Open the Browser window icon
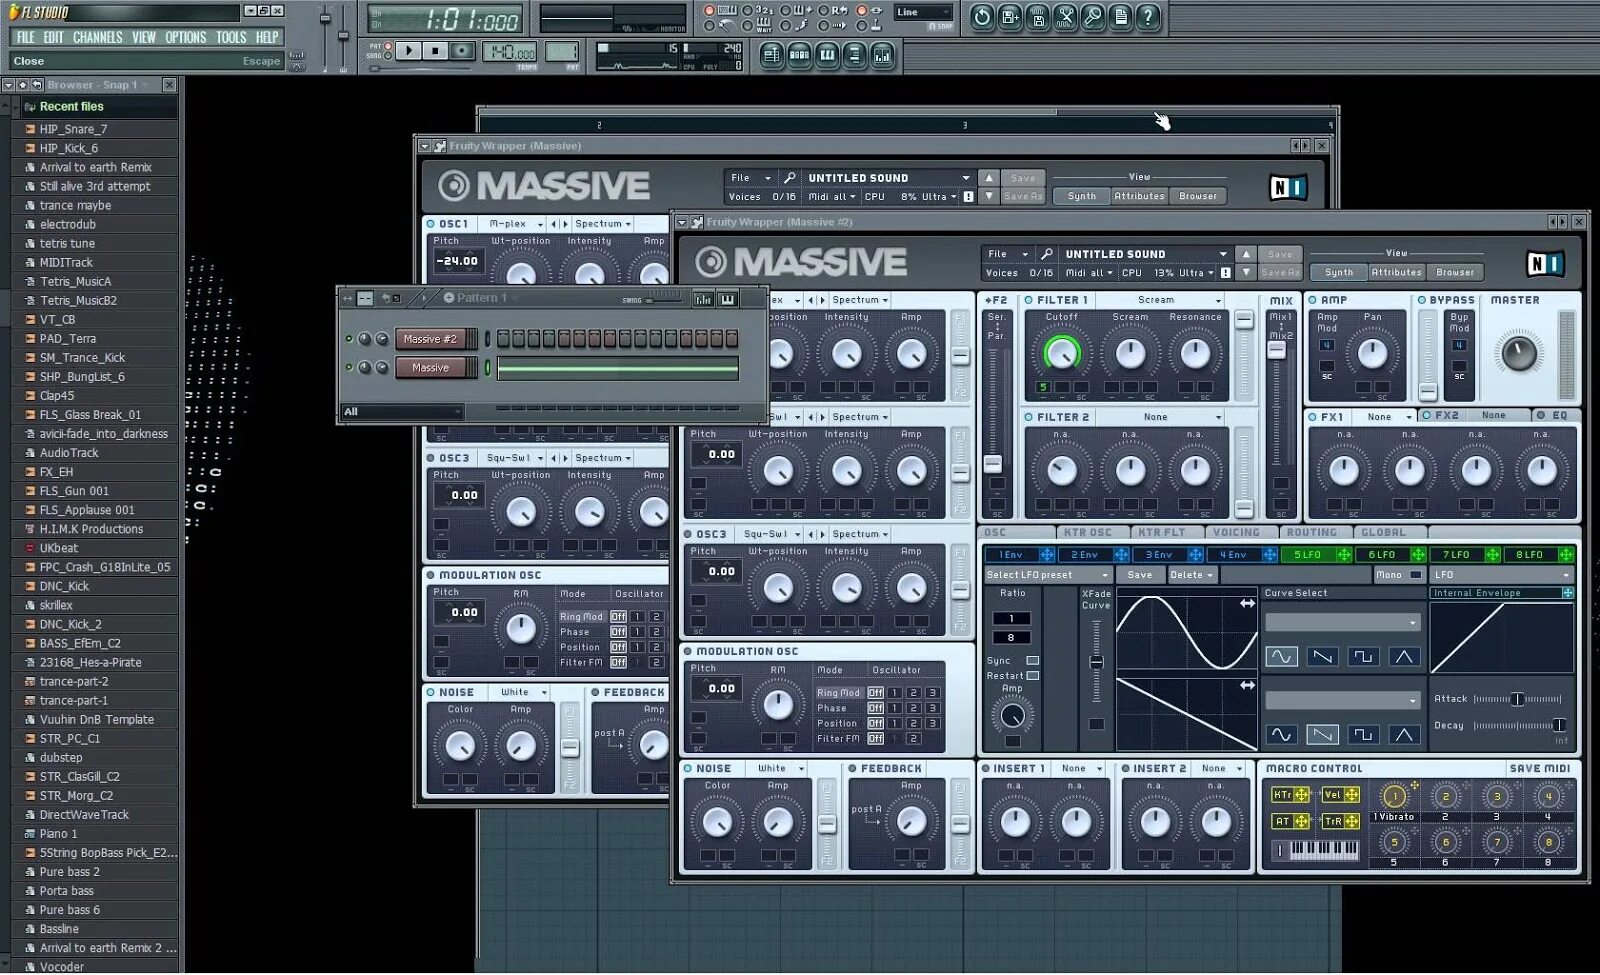Screen dimensions: 1600x975 point(855,55)
